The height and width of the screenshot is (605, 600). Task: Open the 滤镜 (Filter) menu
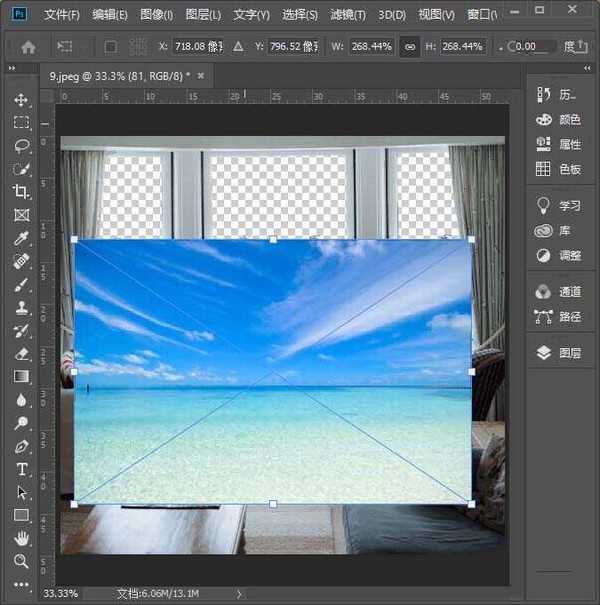pos(347,15)
